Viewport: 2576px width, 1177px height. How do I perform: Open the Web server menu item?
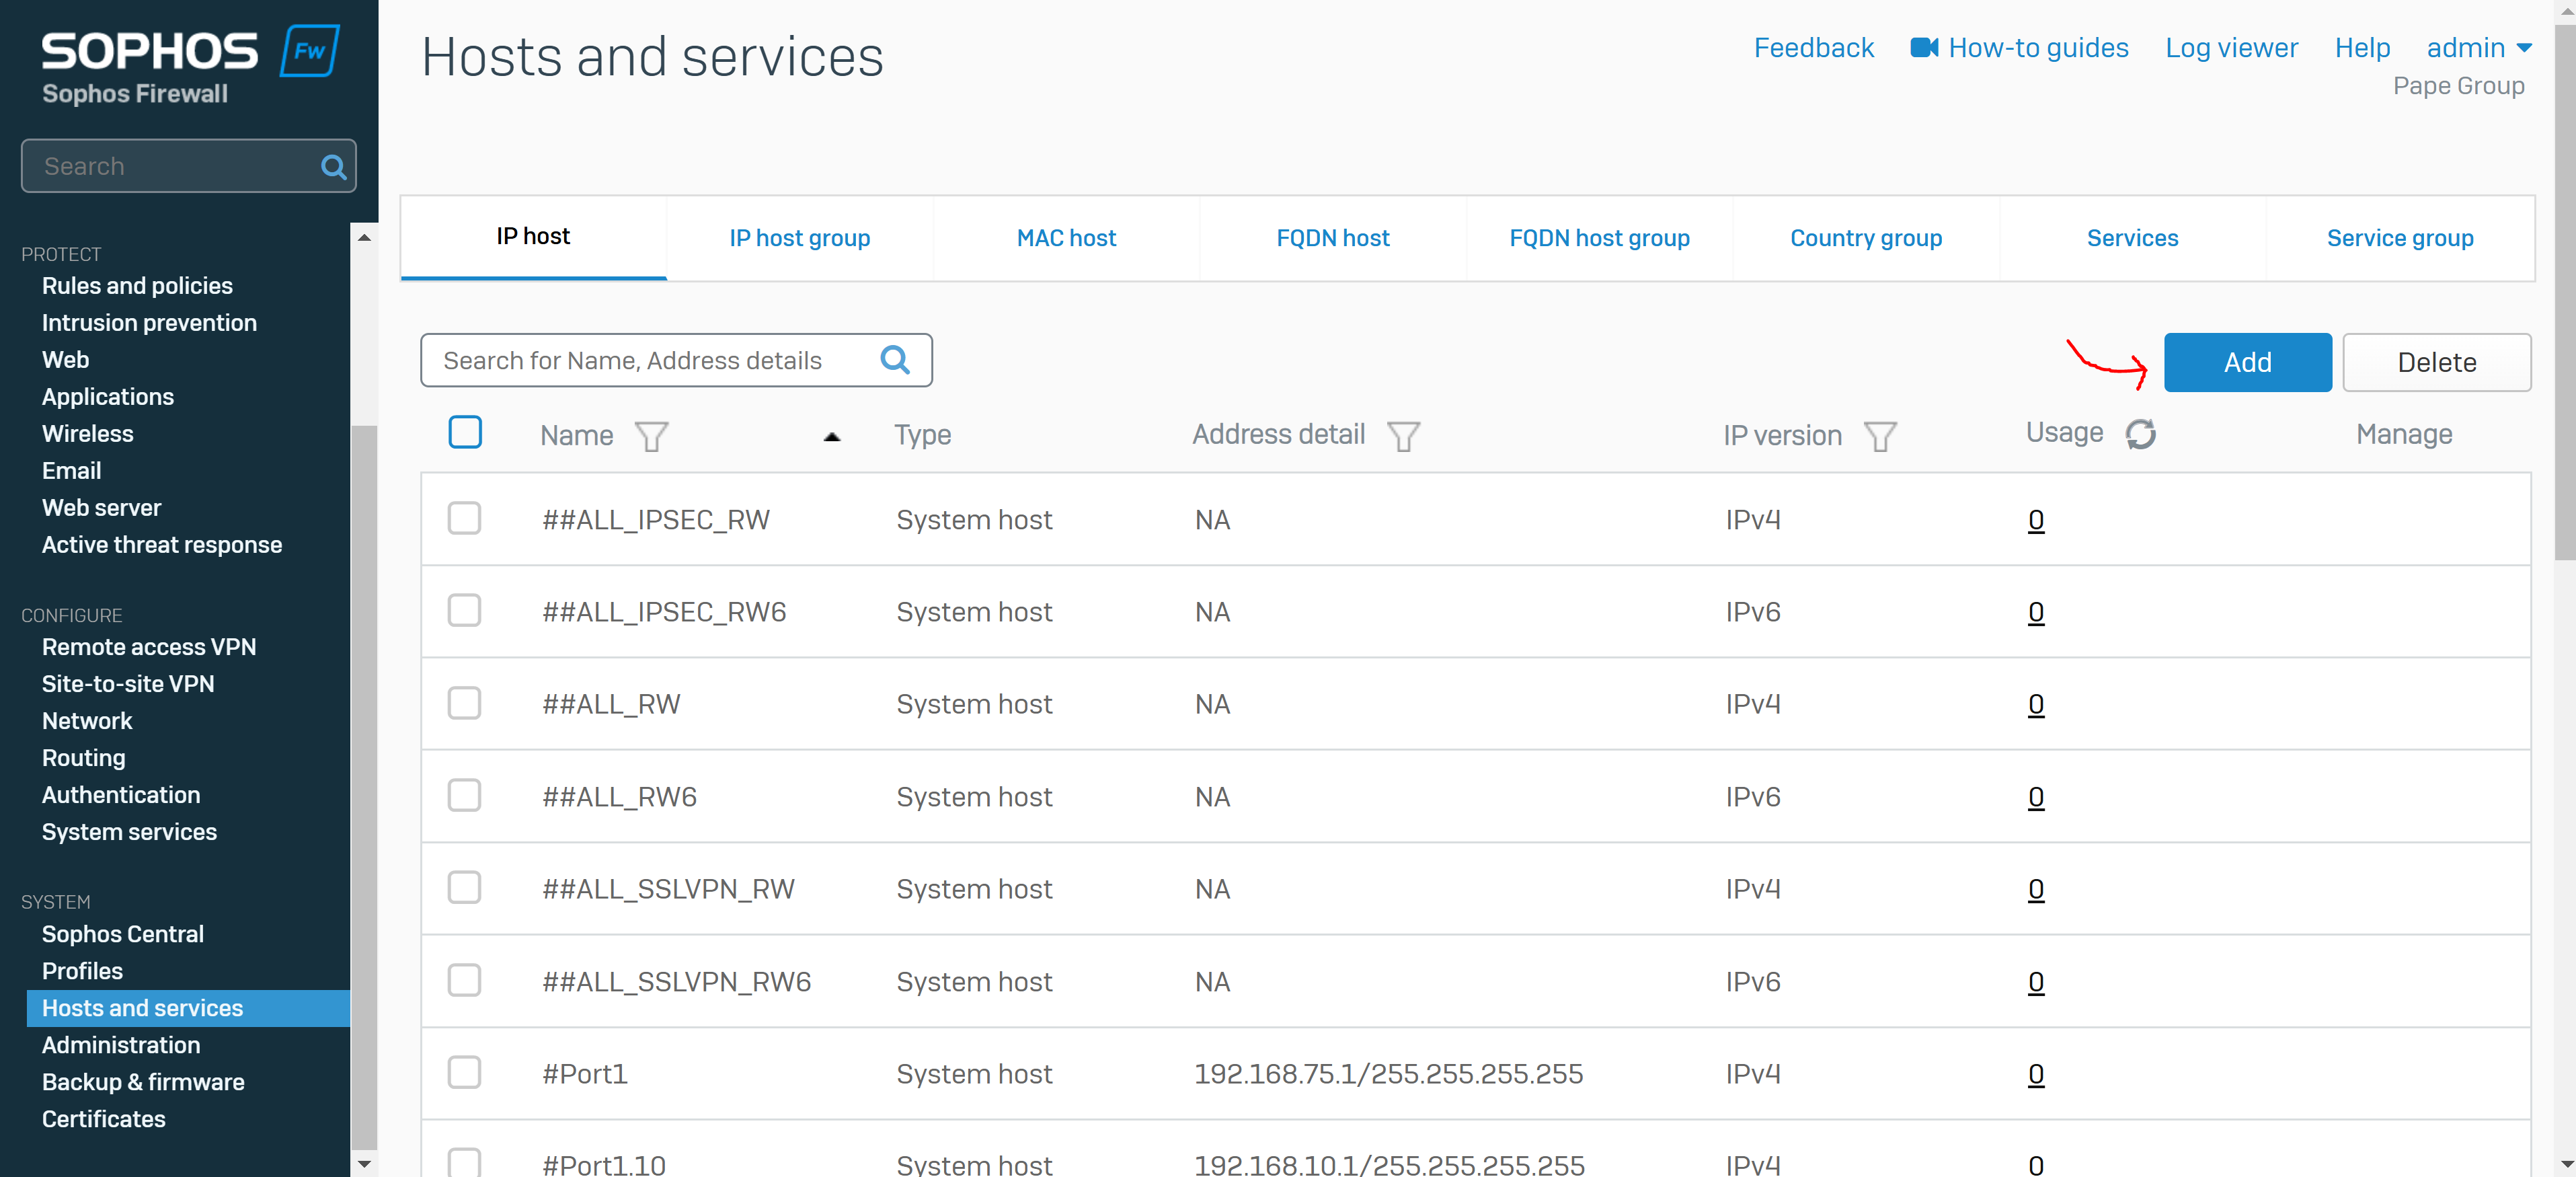coord(101,508)
